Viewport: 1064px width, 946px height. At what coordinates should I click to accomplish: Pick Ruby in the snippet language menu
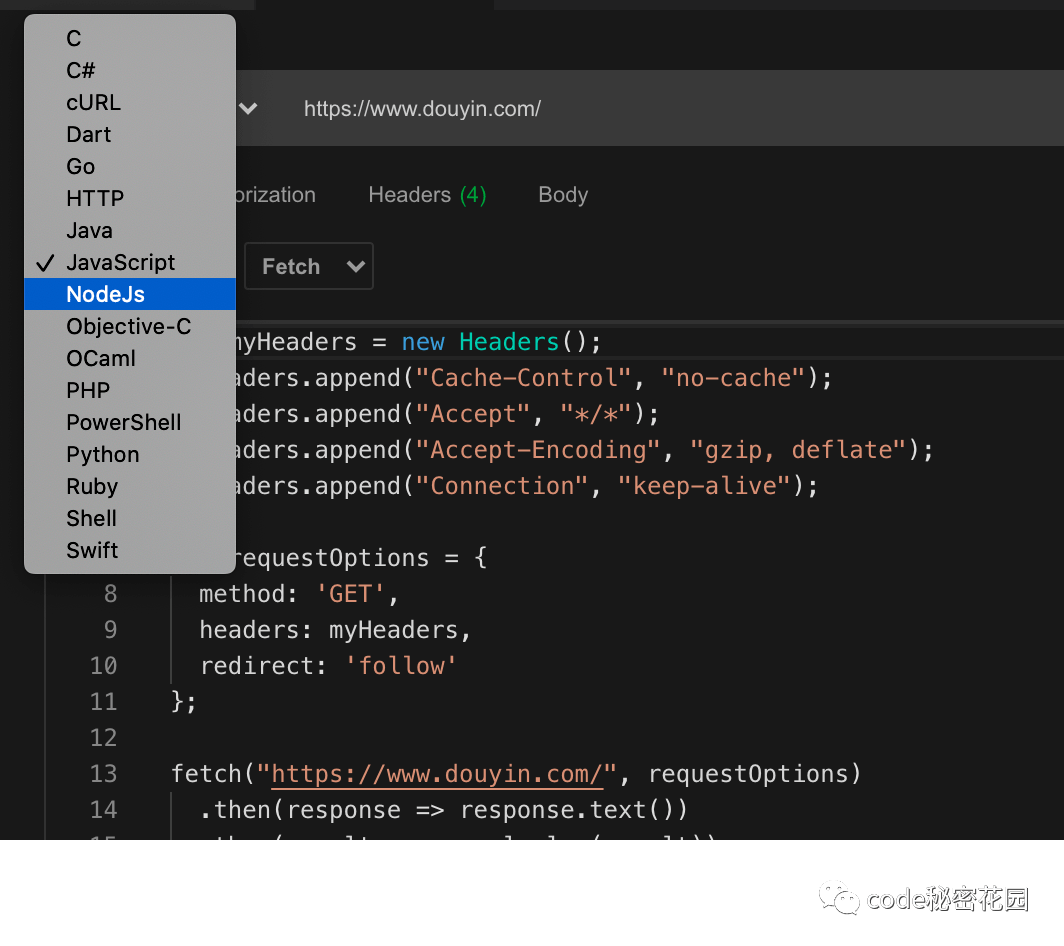pos(92,486)
